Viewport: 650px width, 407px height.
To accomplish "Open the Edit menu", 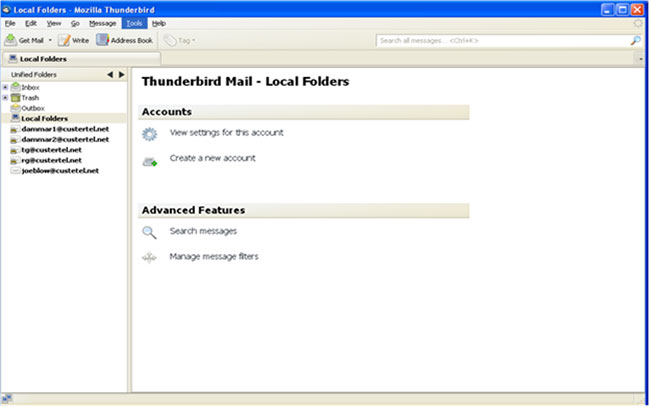I will [31, 23].
